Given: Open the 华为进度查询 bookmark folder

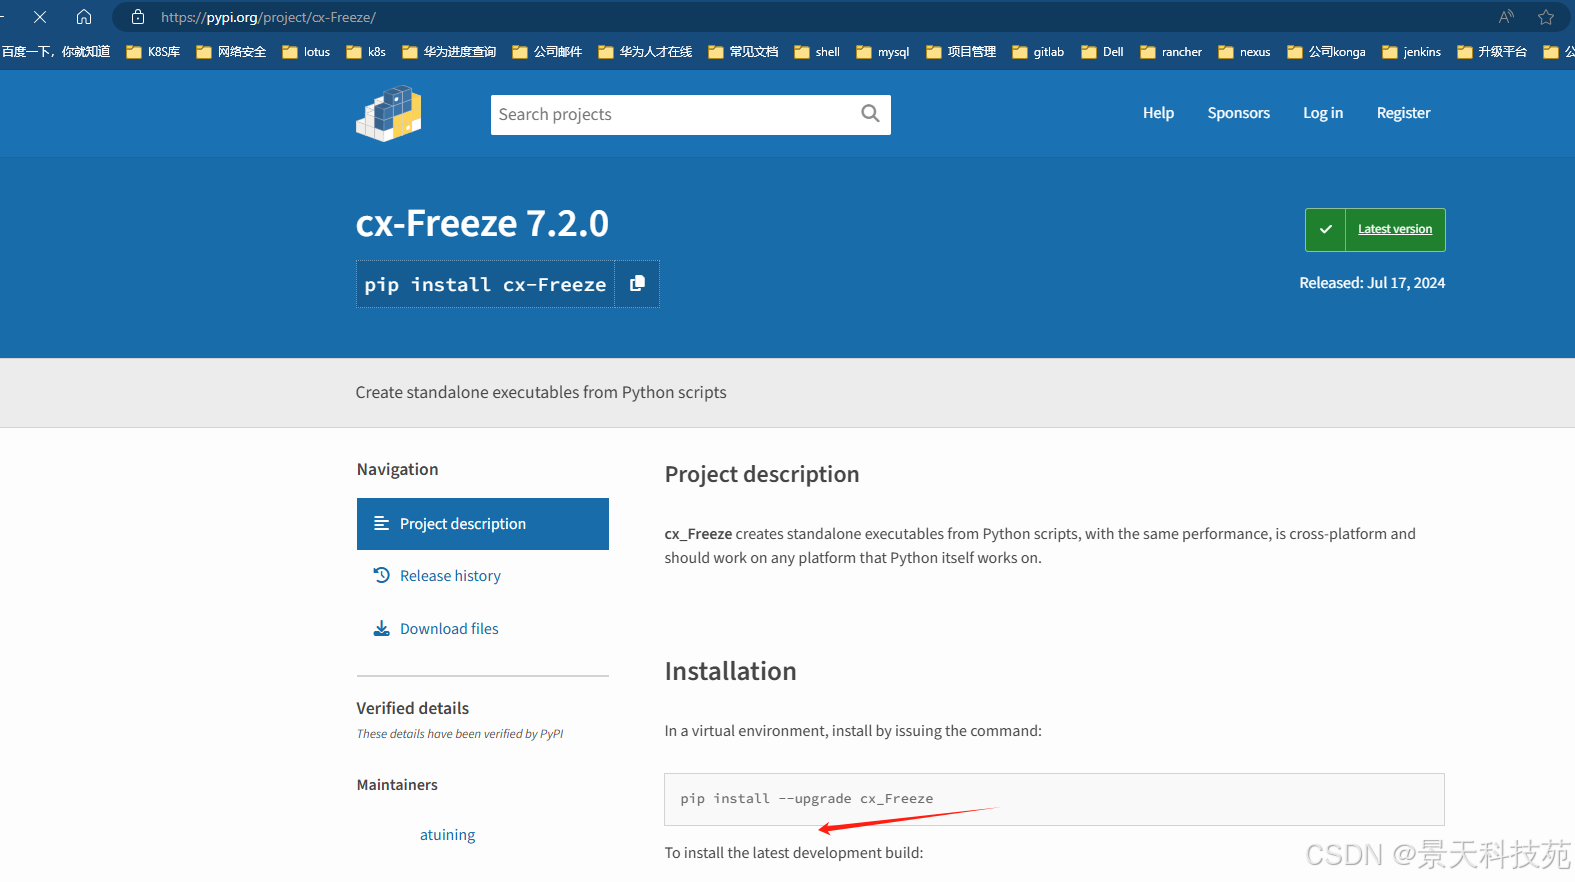Looking at the screenshot, I should [449, 52].
